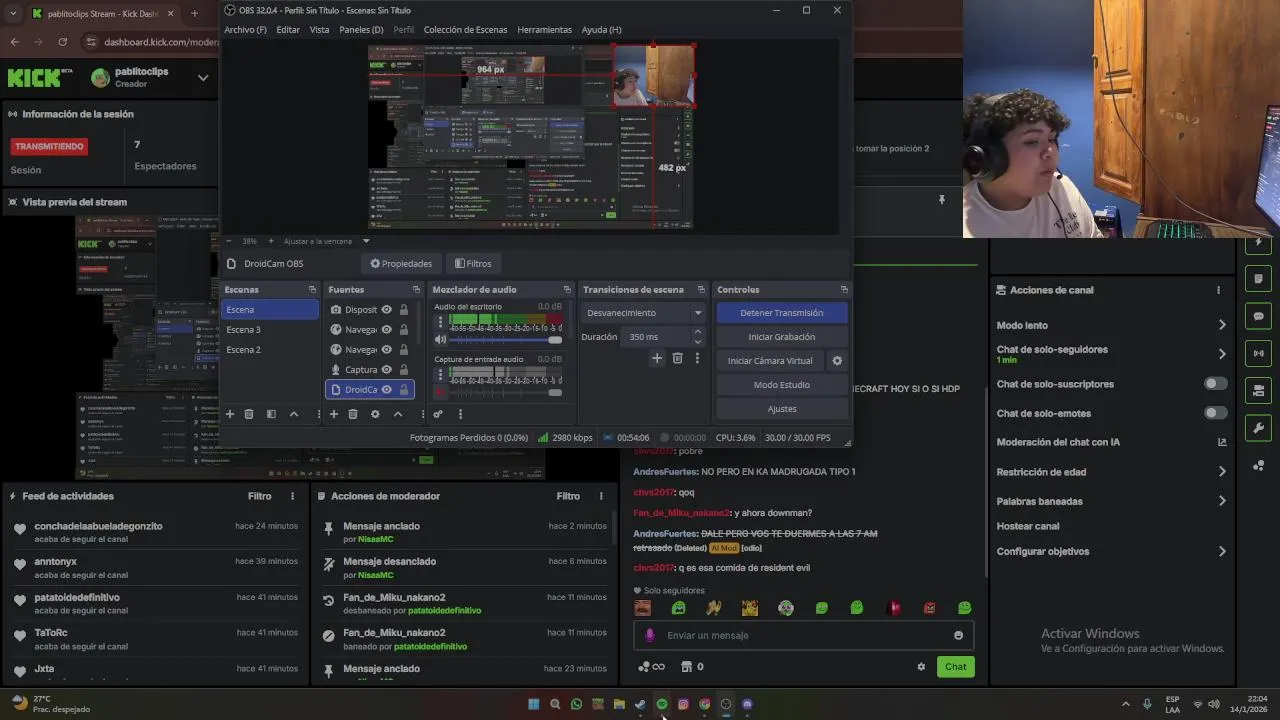Open advanced audio properties gears icon in mixer
1280x720 pixels.
coord(438,414)
